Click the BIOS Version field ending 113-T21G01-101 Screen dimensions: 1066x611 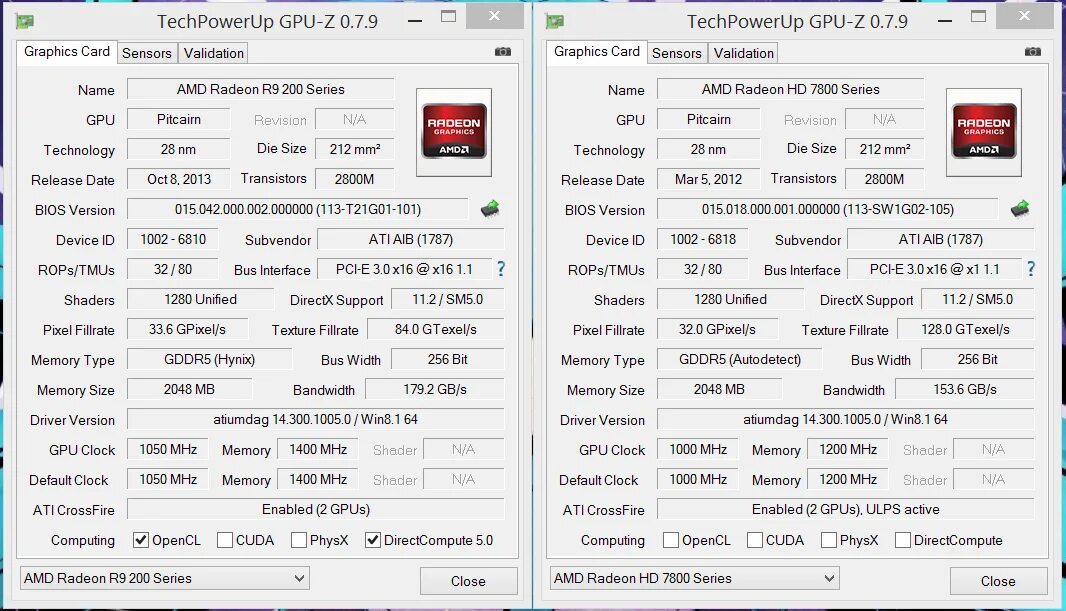coord(298,209)
